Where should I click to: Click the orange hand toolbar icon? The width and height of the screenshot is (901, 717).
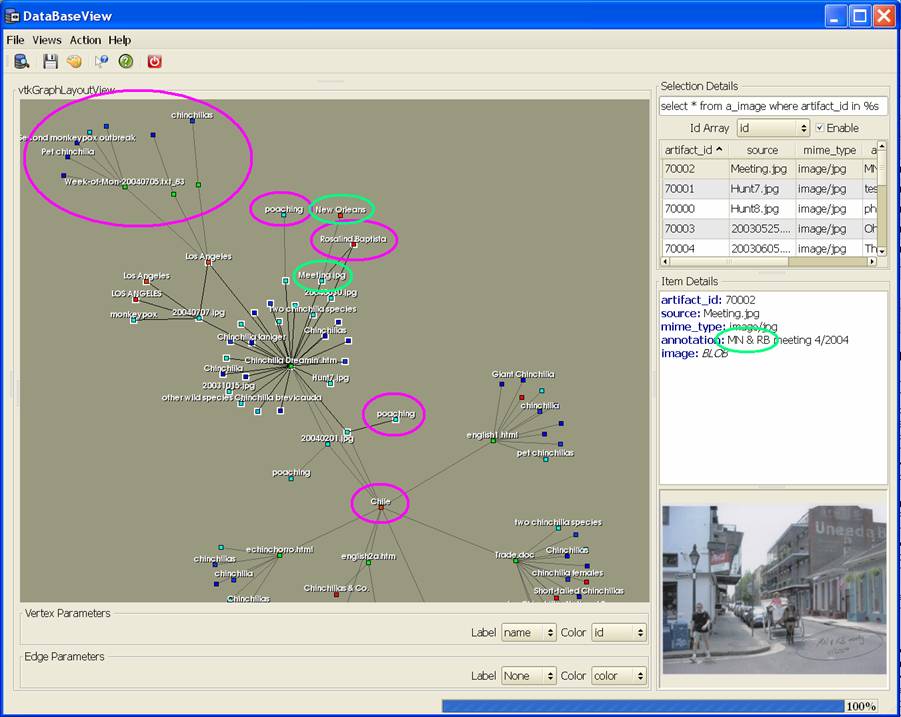coord(74,62)
